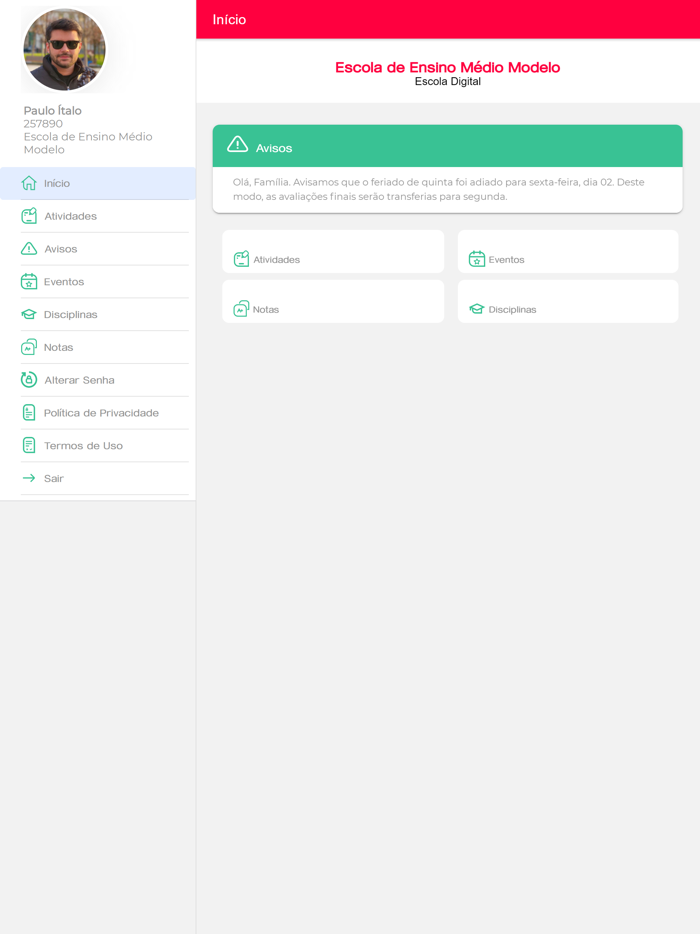This screenshot has height=934, width=700.
Task: Click Paulo Ítalo's profile photo
Action: click(x=65, y=50)
